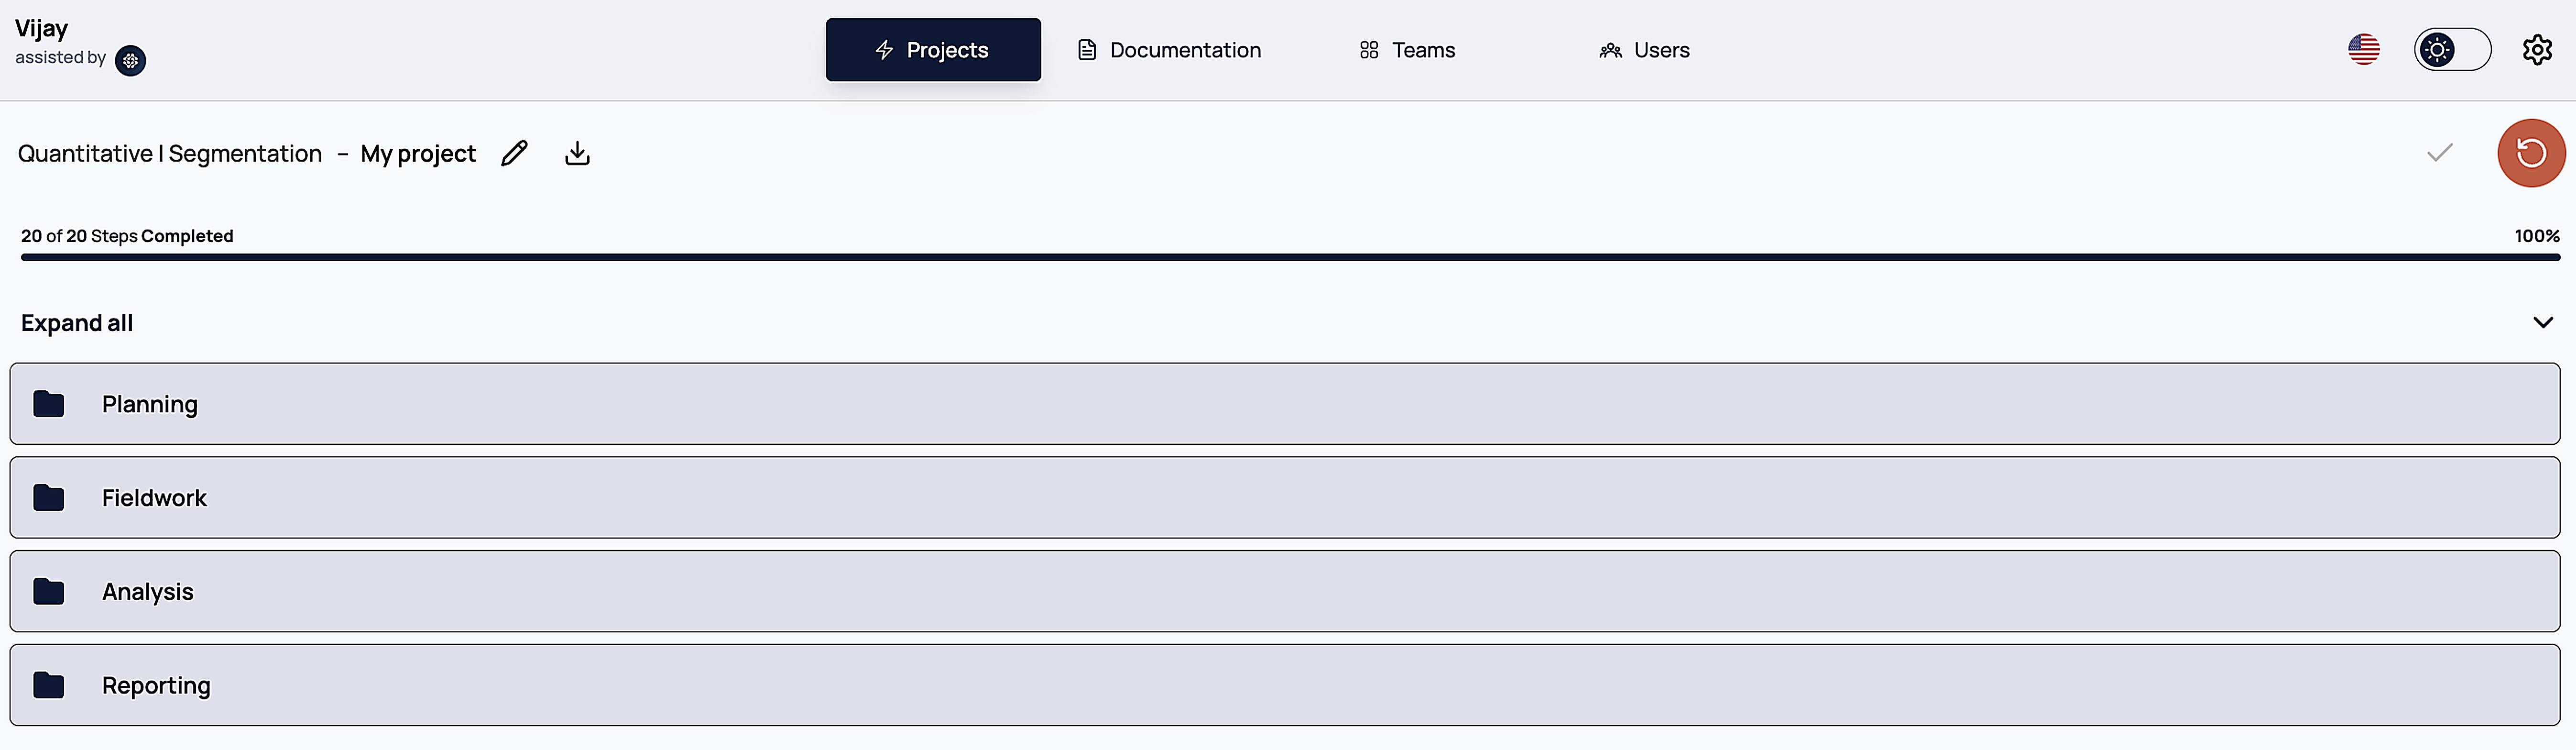The width and height of the screenshot is (2576, 750).
Task: Change language using the US flag icon
Action: click(2364, 50)
